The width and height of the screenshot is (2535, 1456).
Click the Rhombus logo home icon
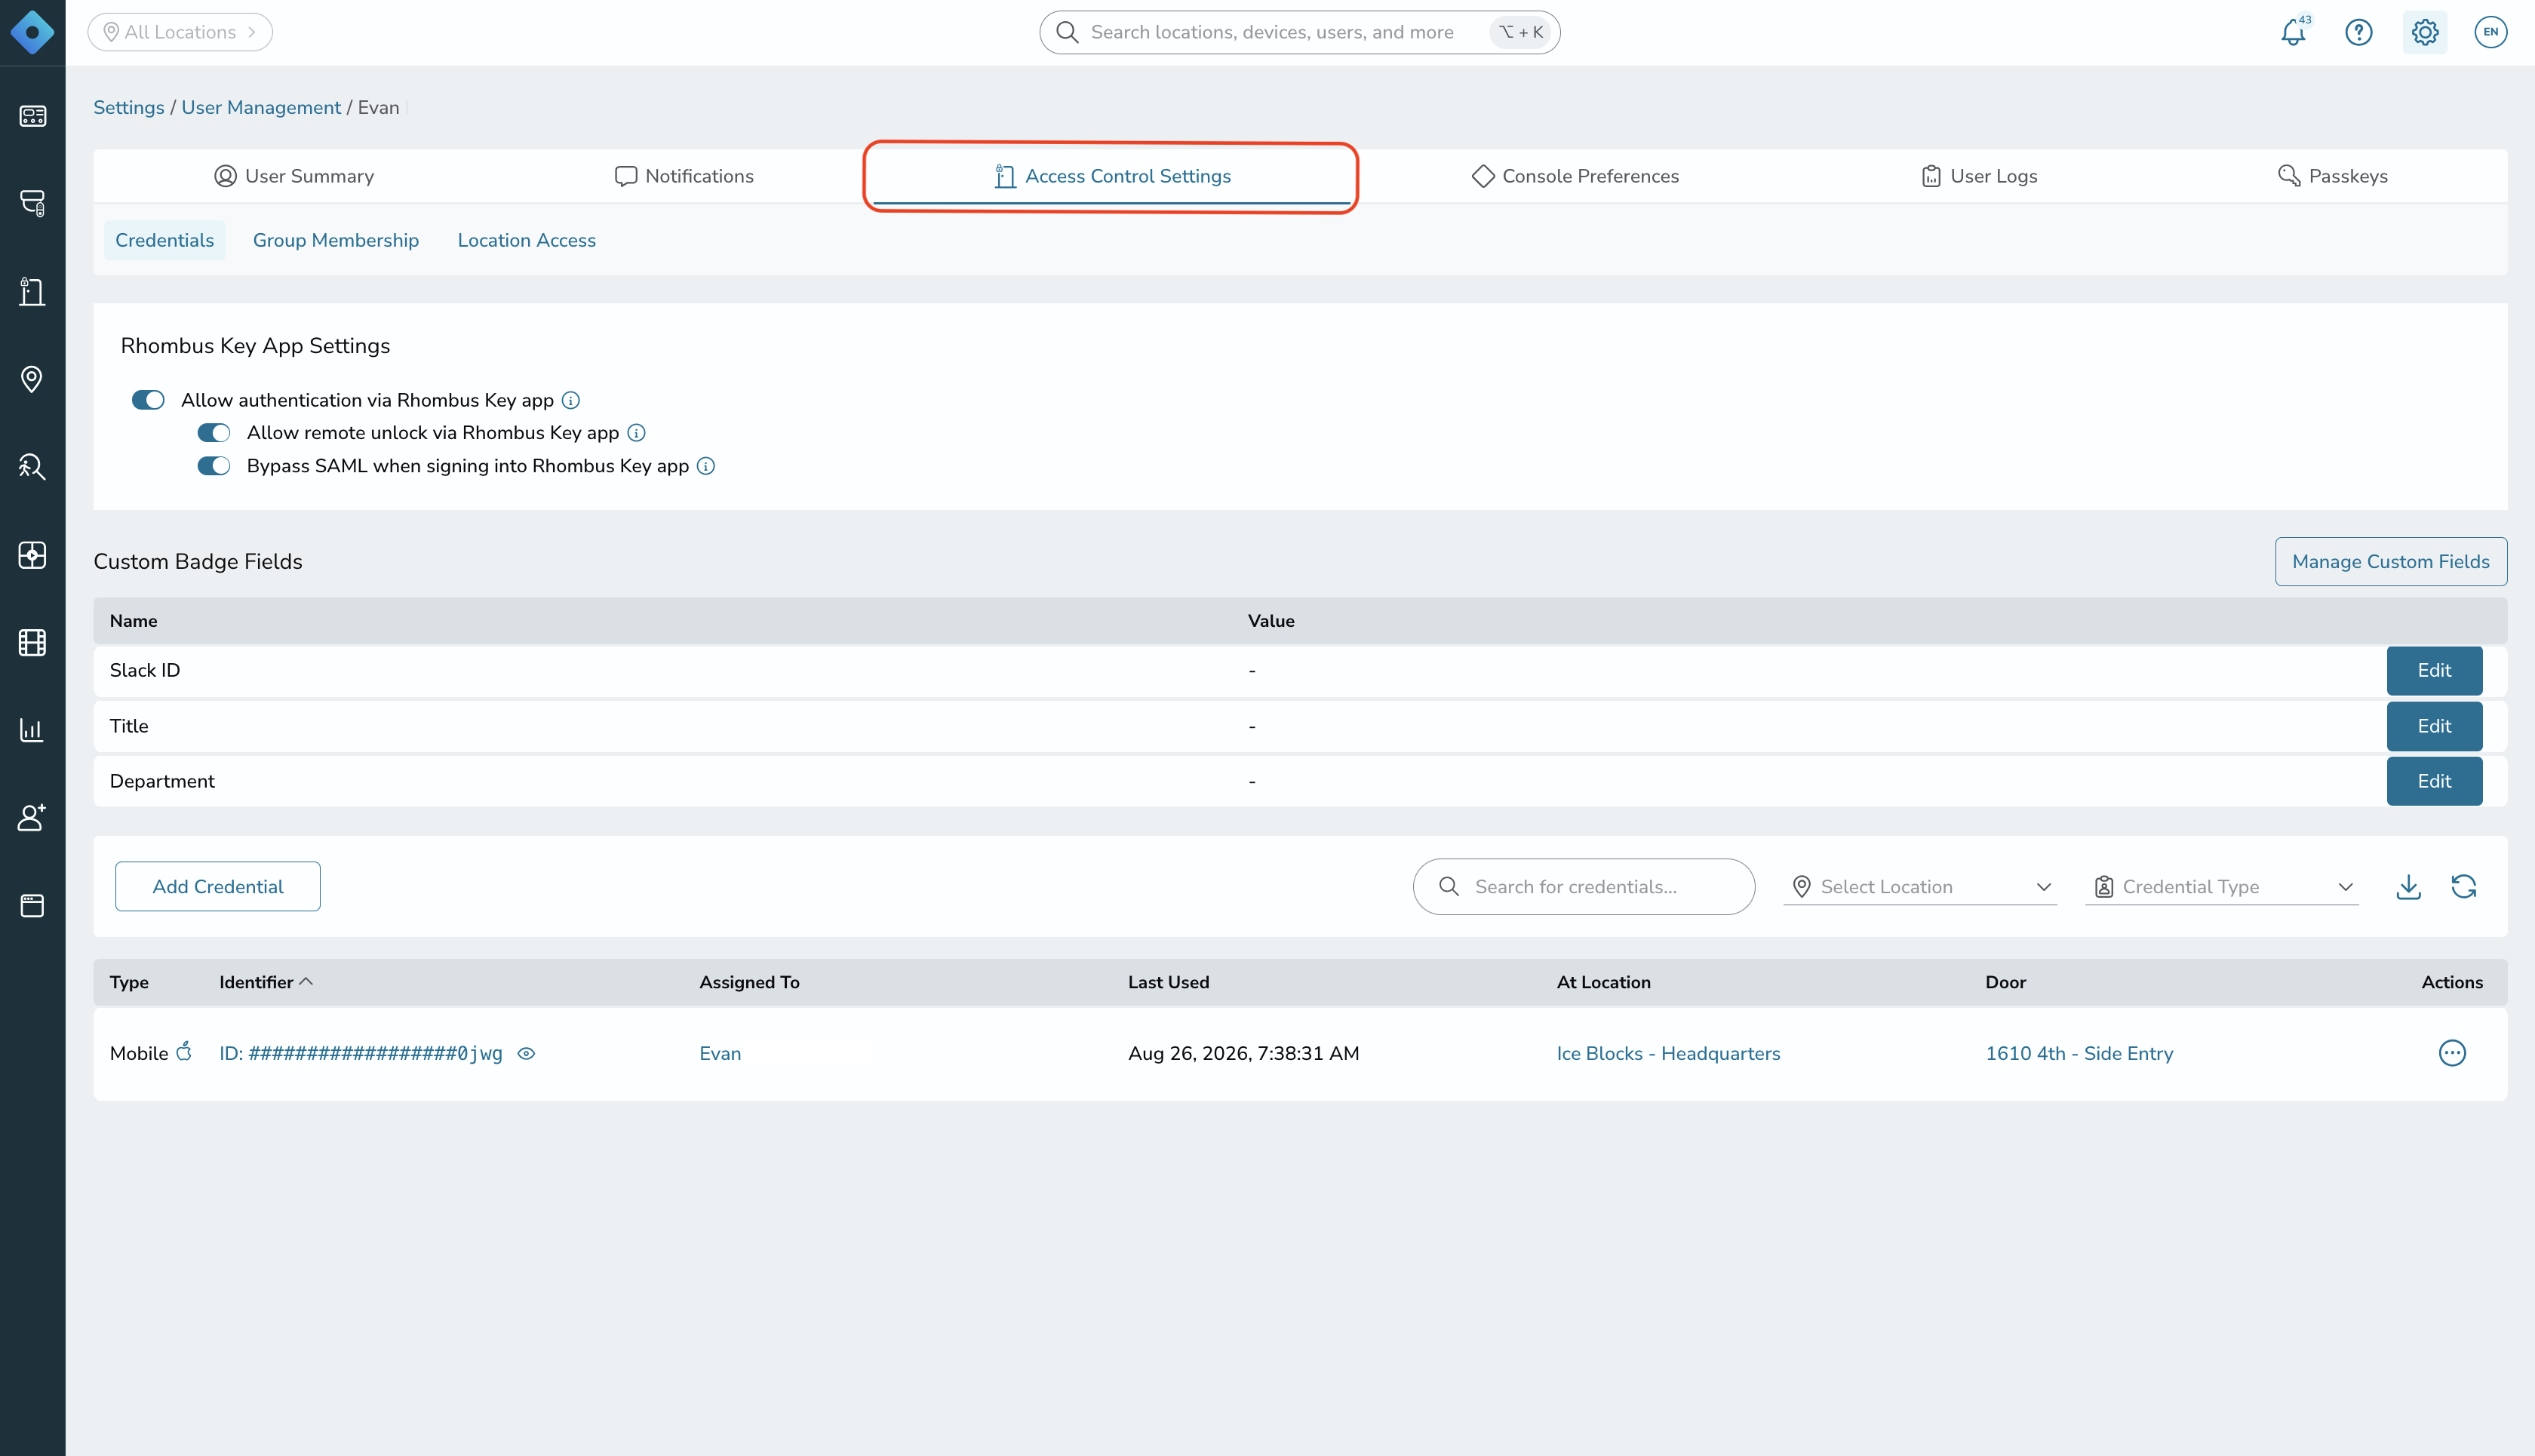tap(32, 32)
